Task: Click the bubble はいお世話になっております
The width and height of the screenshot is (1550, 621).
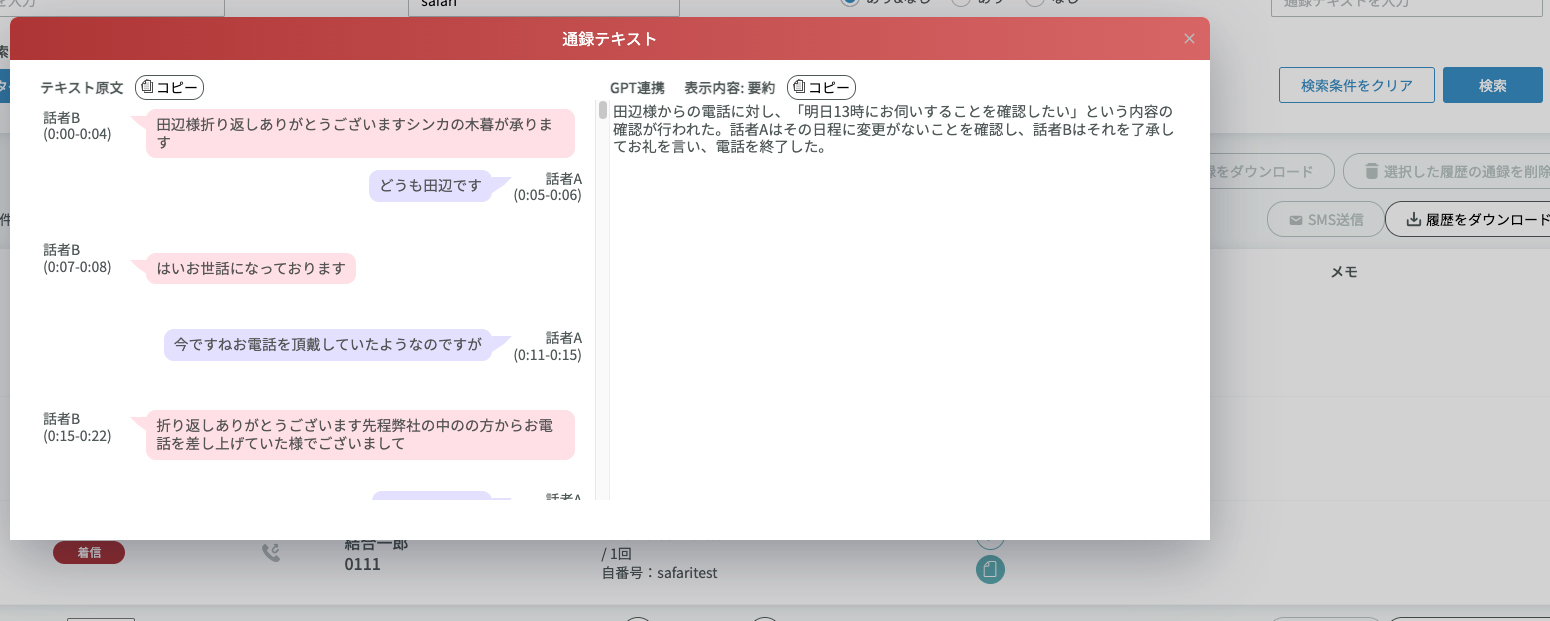Action: [250, 268]
